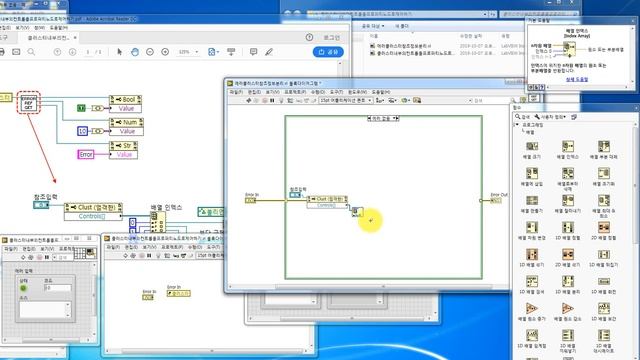Select Array Max & Min function in palette
640x360 pixels.
[x=604, y=200]
